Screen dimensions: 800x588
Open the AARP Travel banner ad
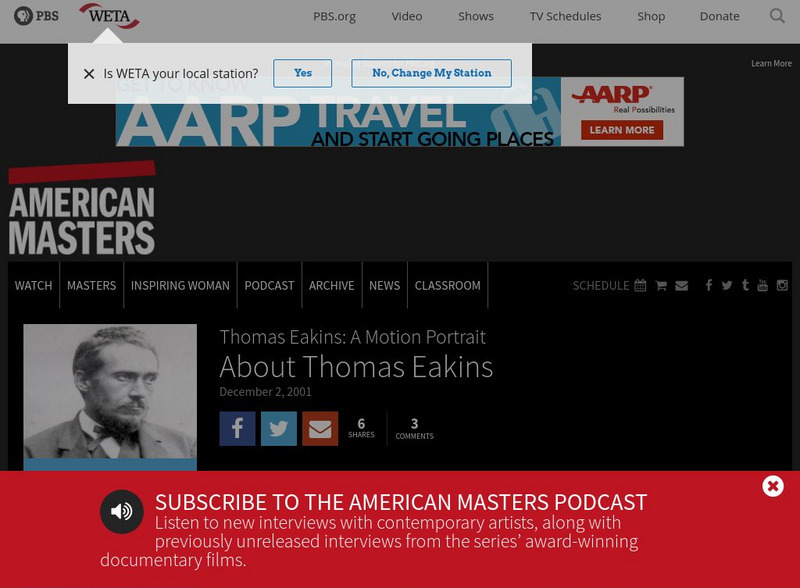click(x=399, y=112)
